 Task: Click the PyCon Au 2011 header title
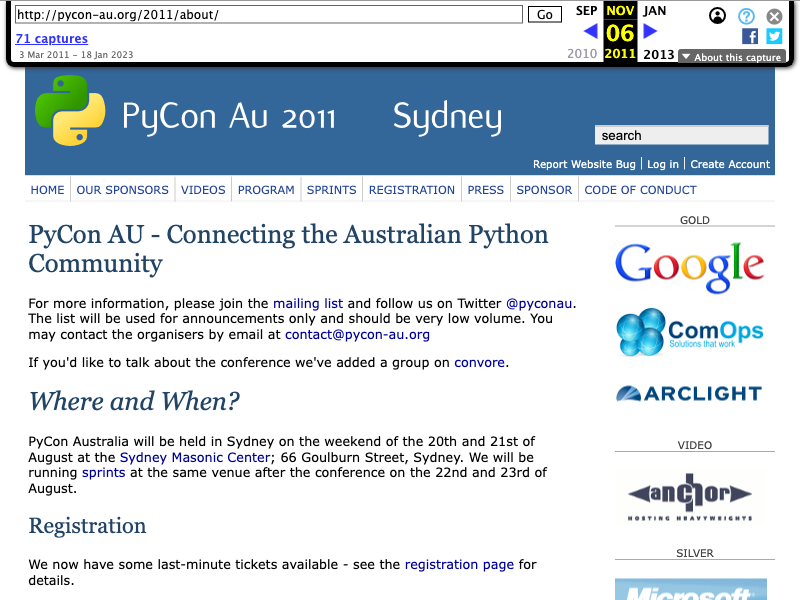(x=229, y=117)
